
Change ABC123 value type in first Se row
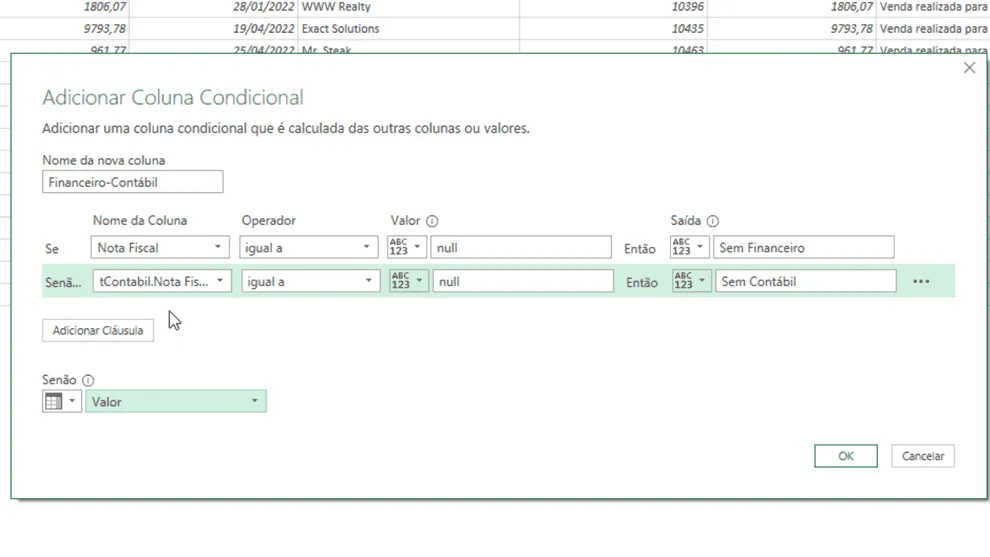tap(407, 247)
